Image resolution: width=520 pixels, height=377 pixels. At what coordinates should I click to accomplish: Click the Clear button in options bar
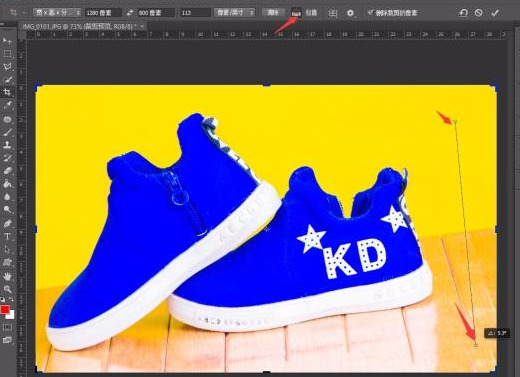[273, 13]
